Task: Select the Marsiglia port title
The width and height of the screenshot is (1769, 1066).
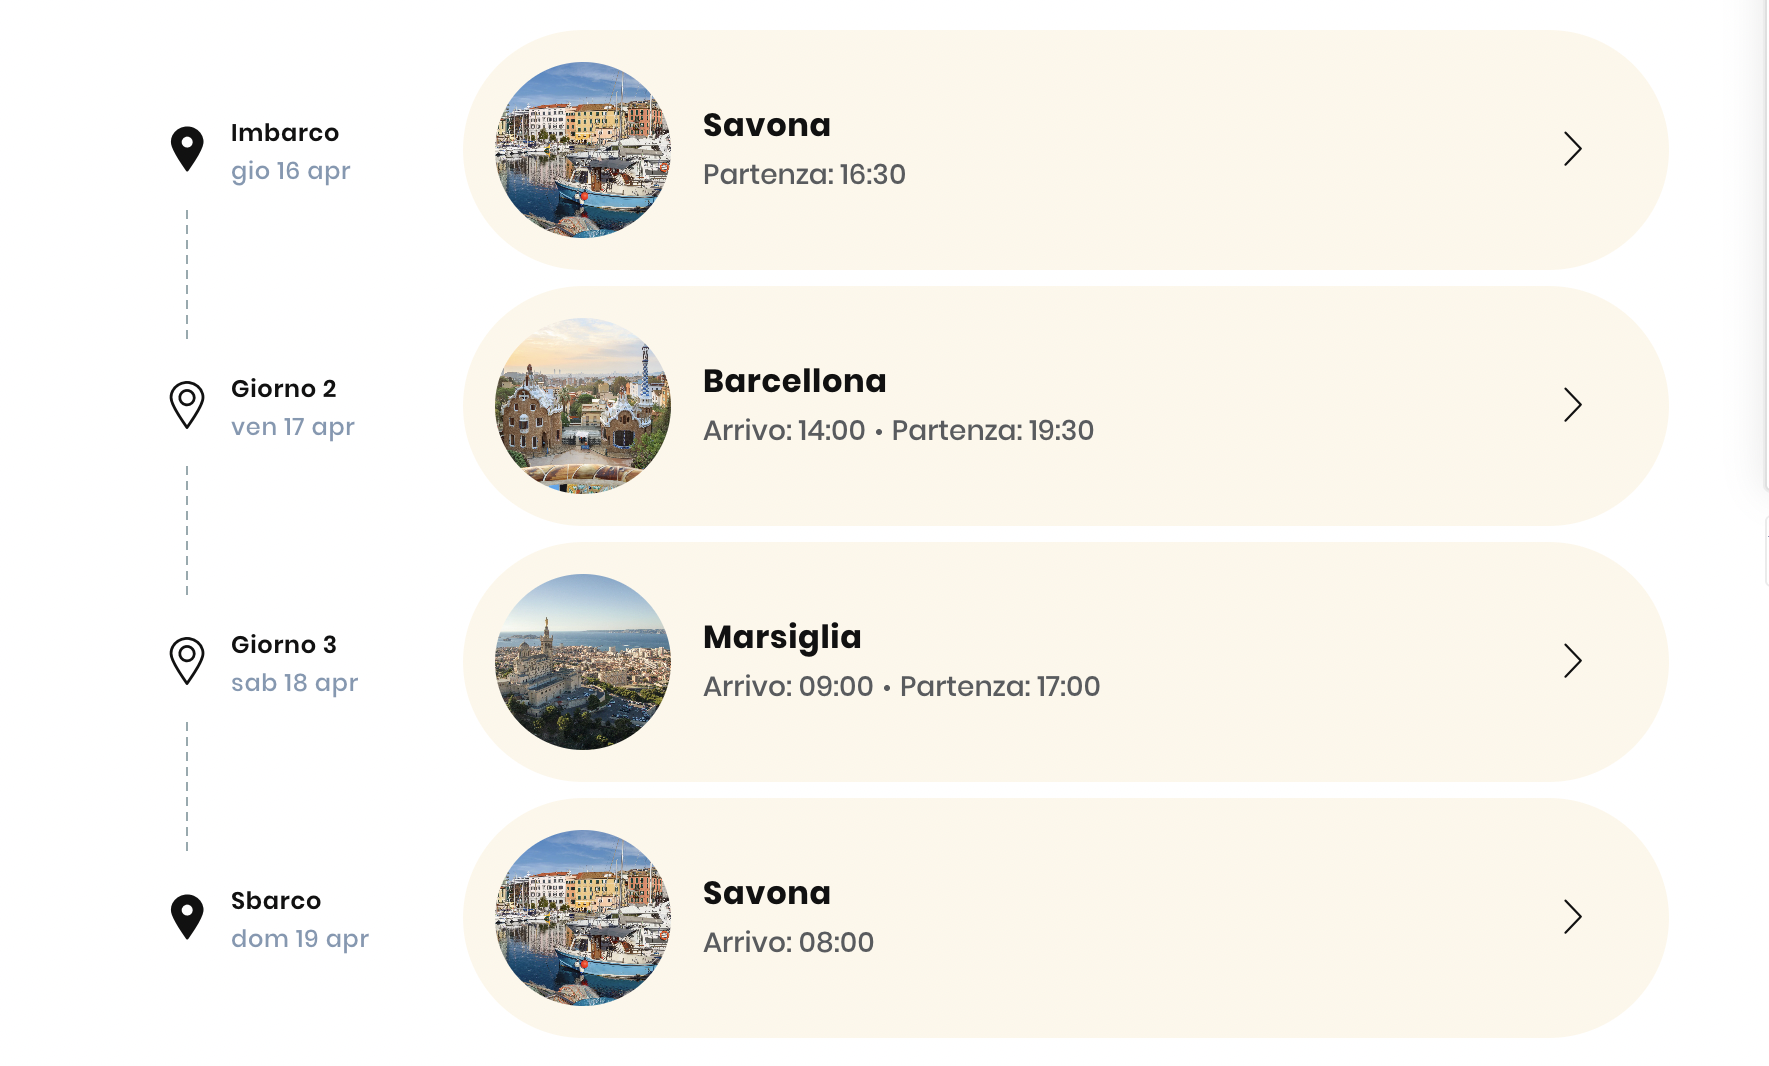Action: (782, 637)
